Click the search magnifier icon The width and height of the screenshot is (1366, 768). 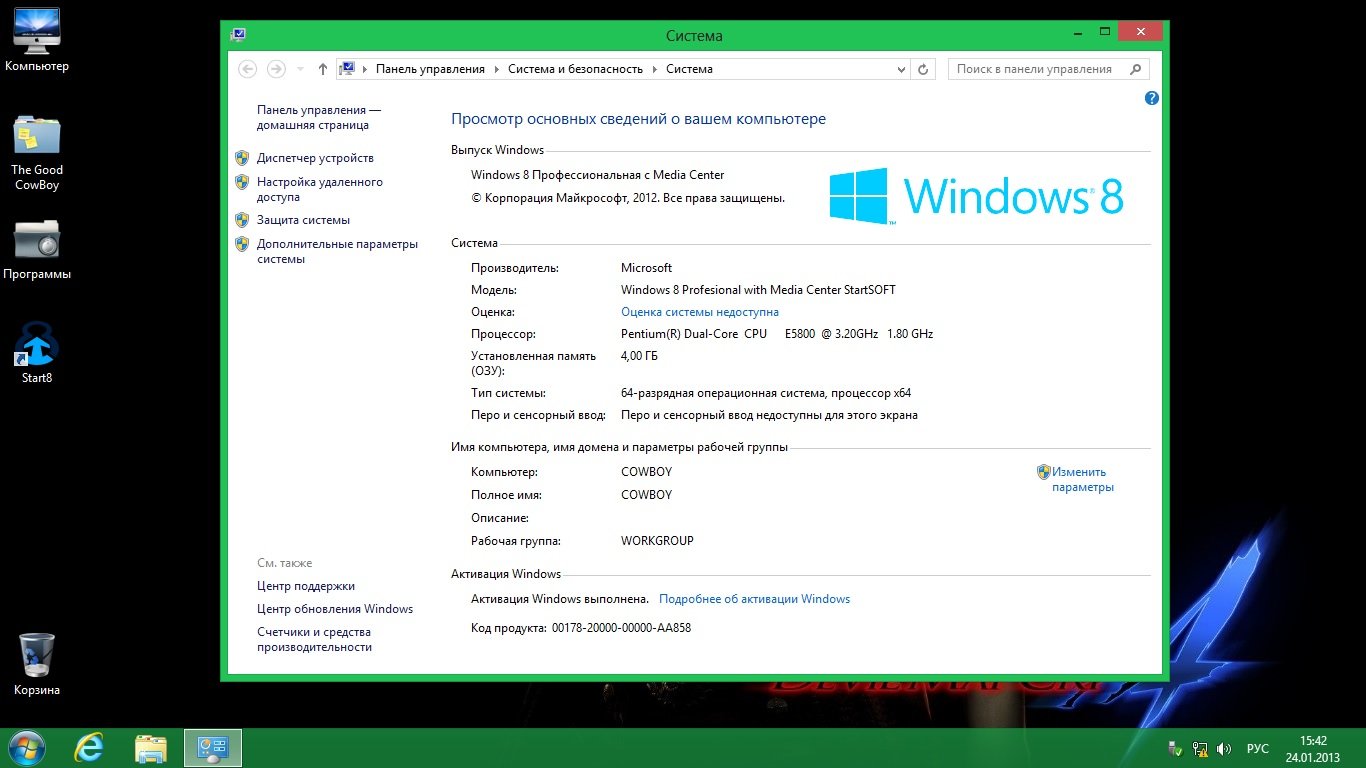pyautogui.click(x=1135, y=69)
